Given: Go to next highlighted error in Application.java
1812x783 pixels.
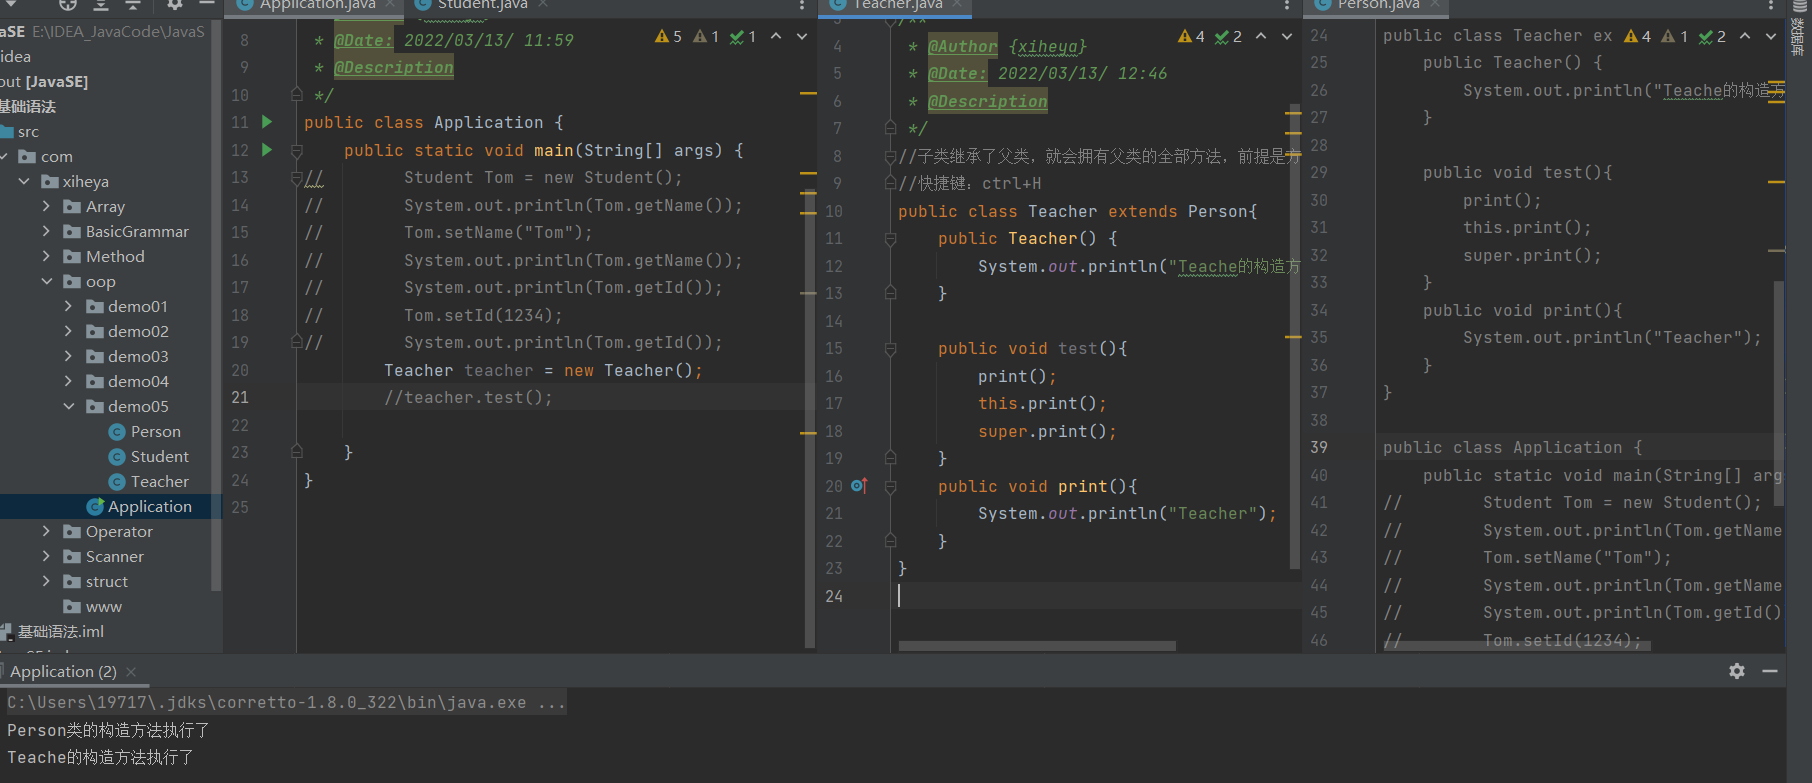Looking at the screenshot, I should [x=802, y=36].
